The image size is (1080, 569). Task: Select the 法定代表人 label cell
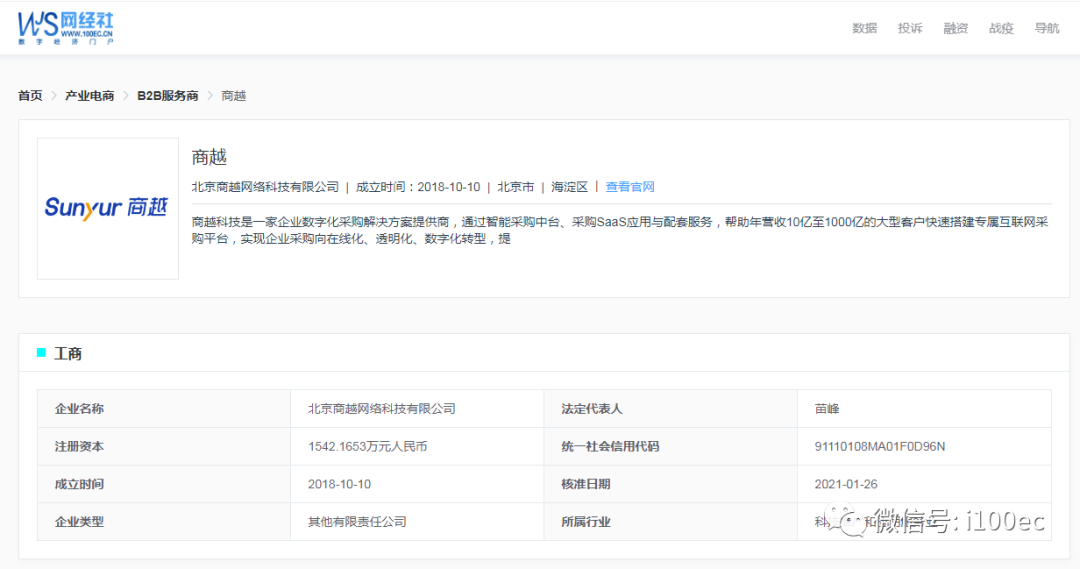671,408
